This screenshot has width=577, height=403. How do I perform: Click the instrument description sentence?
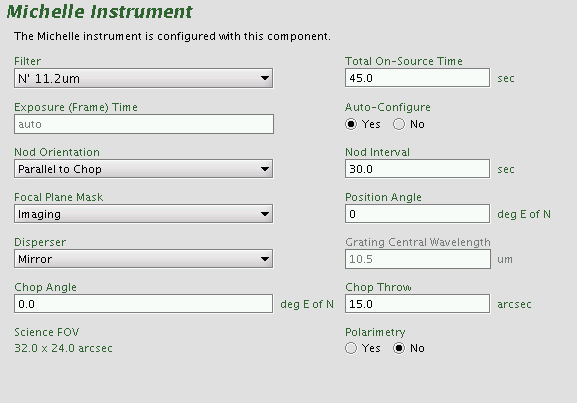(172, 36)
